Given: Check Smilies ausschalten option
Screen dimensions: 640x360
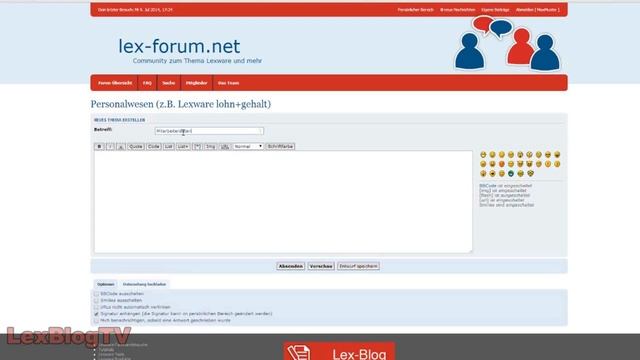Looking at the screenshot, I should [96, 300].
